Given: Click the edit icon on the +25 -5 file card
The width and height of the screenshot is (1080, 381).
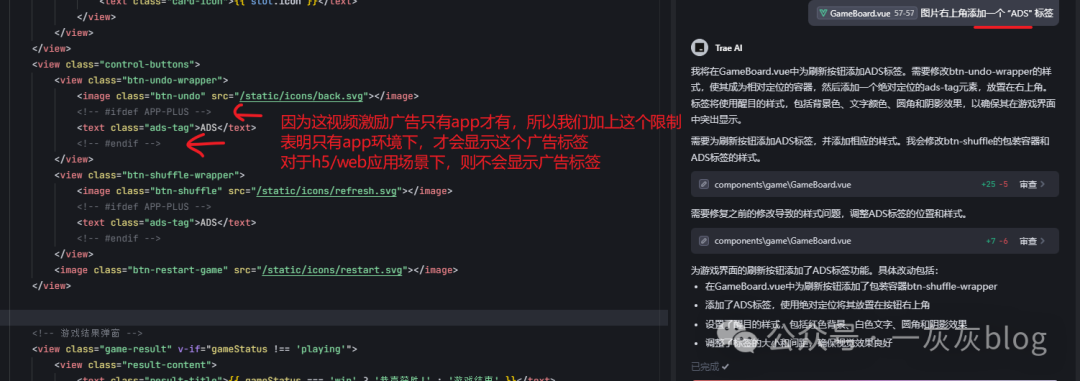Looking at the screenshot, I should click(704, 184).
